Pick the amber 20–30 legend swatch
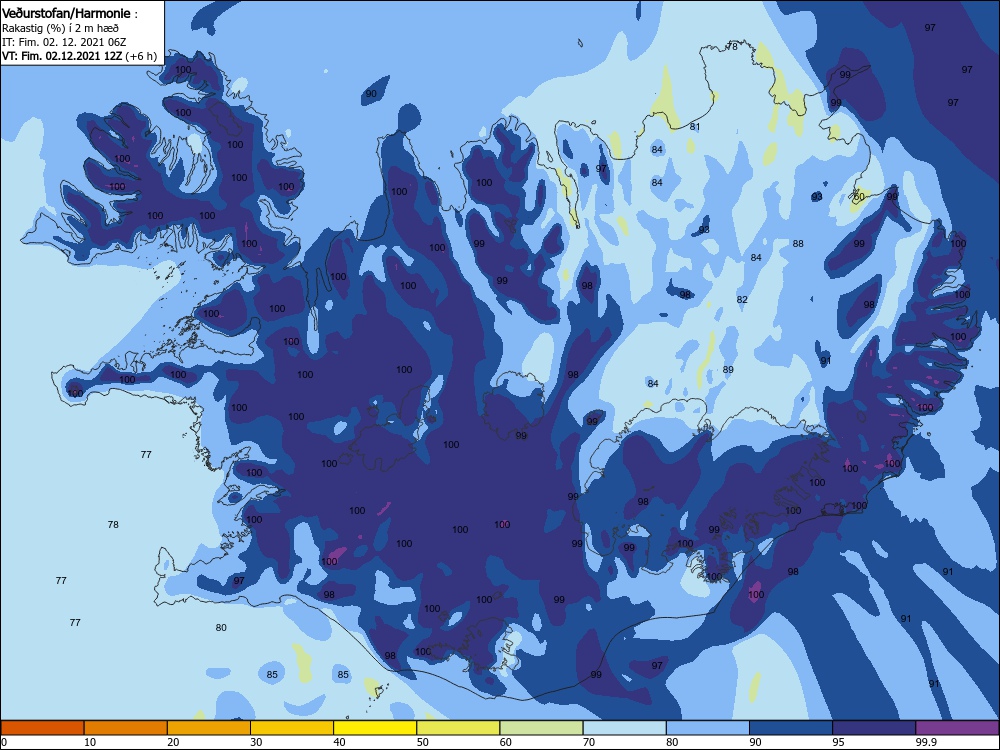 tap(209, 728)
